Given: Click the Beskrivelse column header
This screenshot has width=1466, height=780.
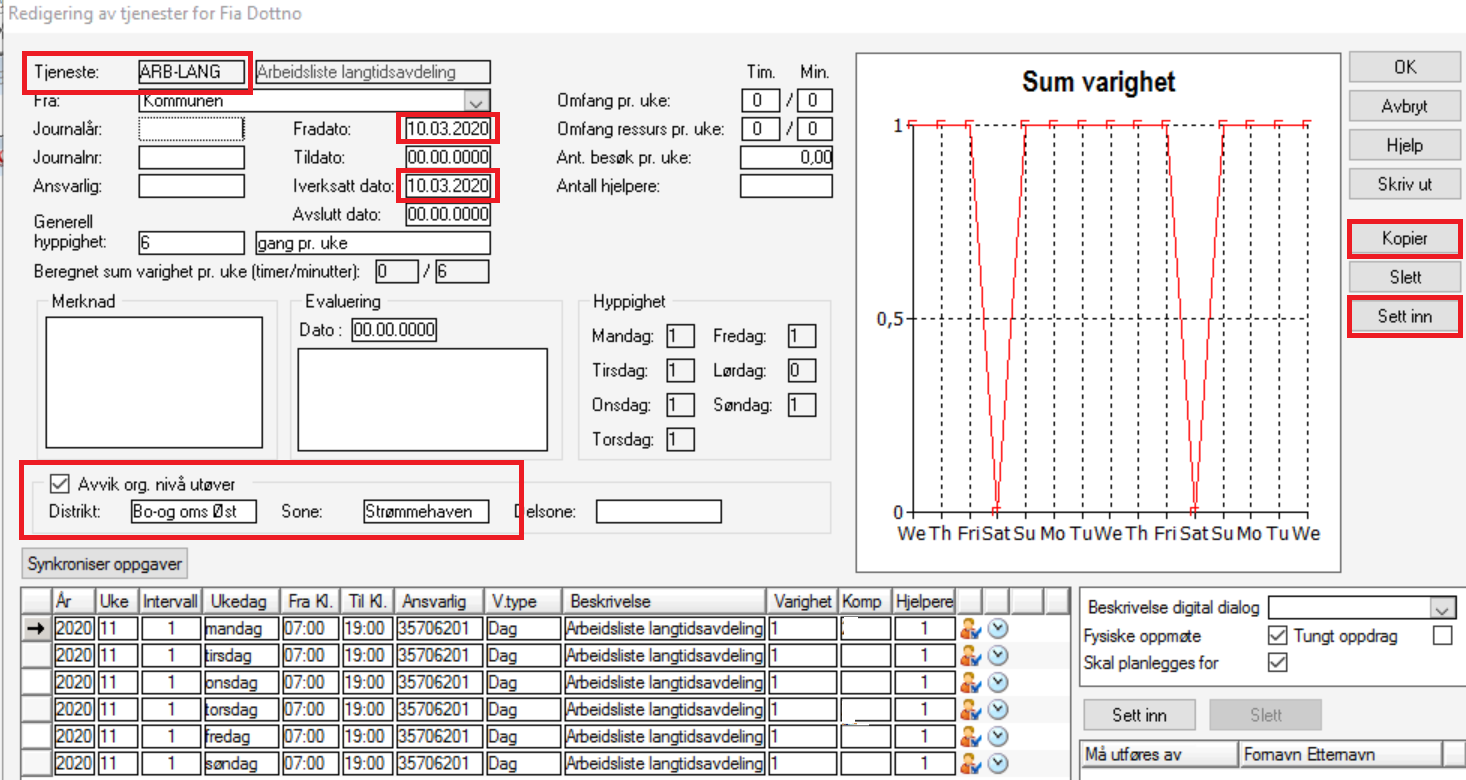Looking at the screenshot, I should tap(664, 601).
